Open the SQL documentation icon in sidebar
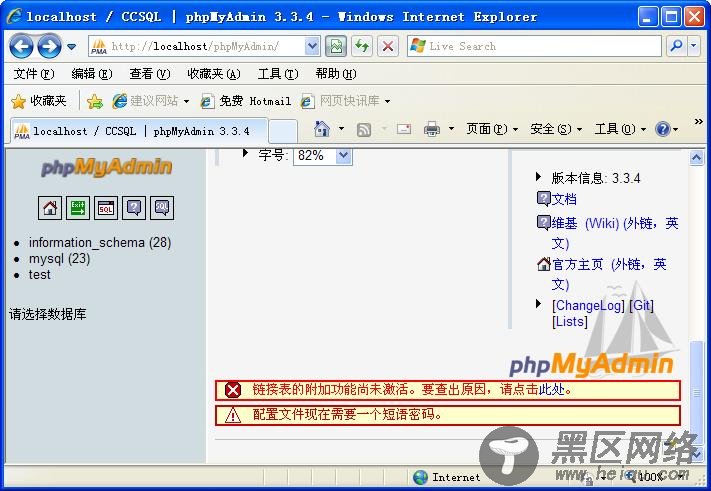The width and height of the screenshot is (711, 491). tap(162, 208)
